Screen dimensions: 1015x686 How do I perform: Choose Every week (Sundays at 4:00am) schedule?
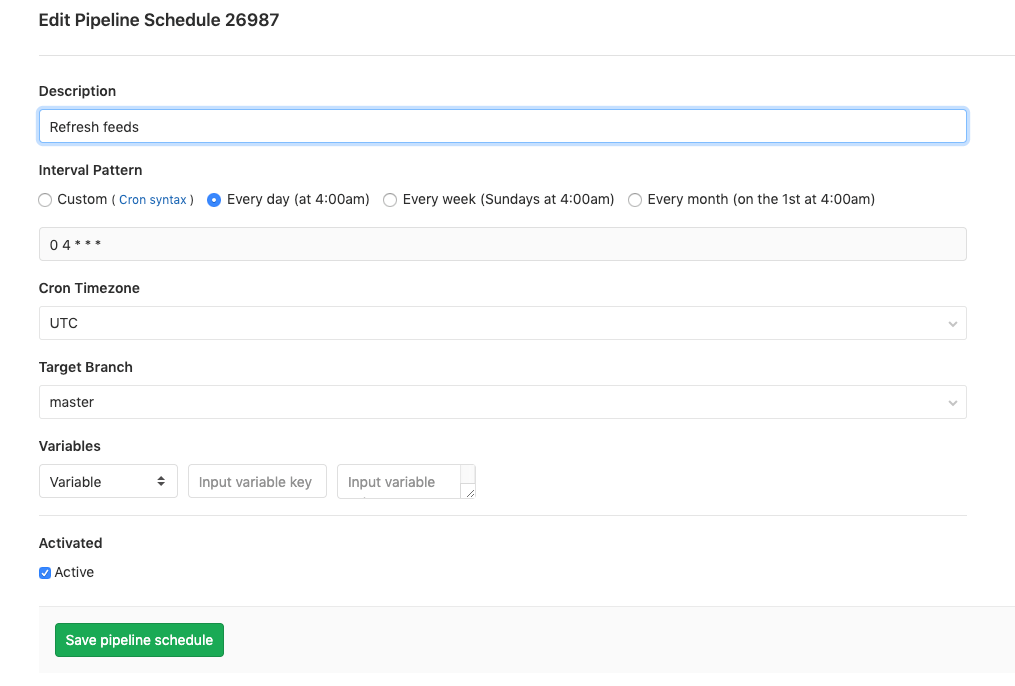[x=390, y=200]
